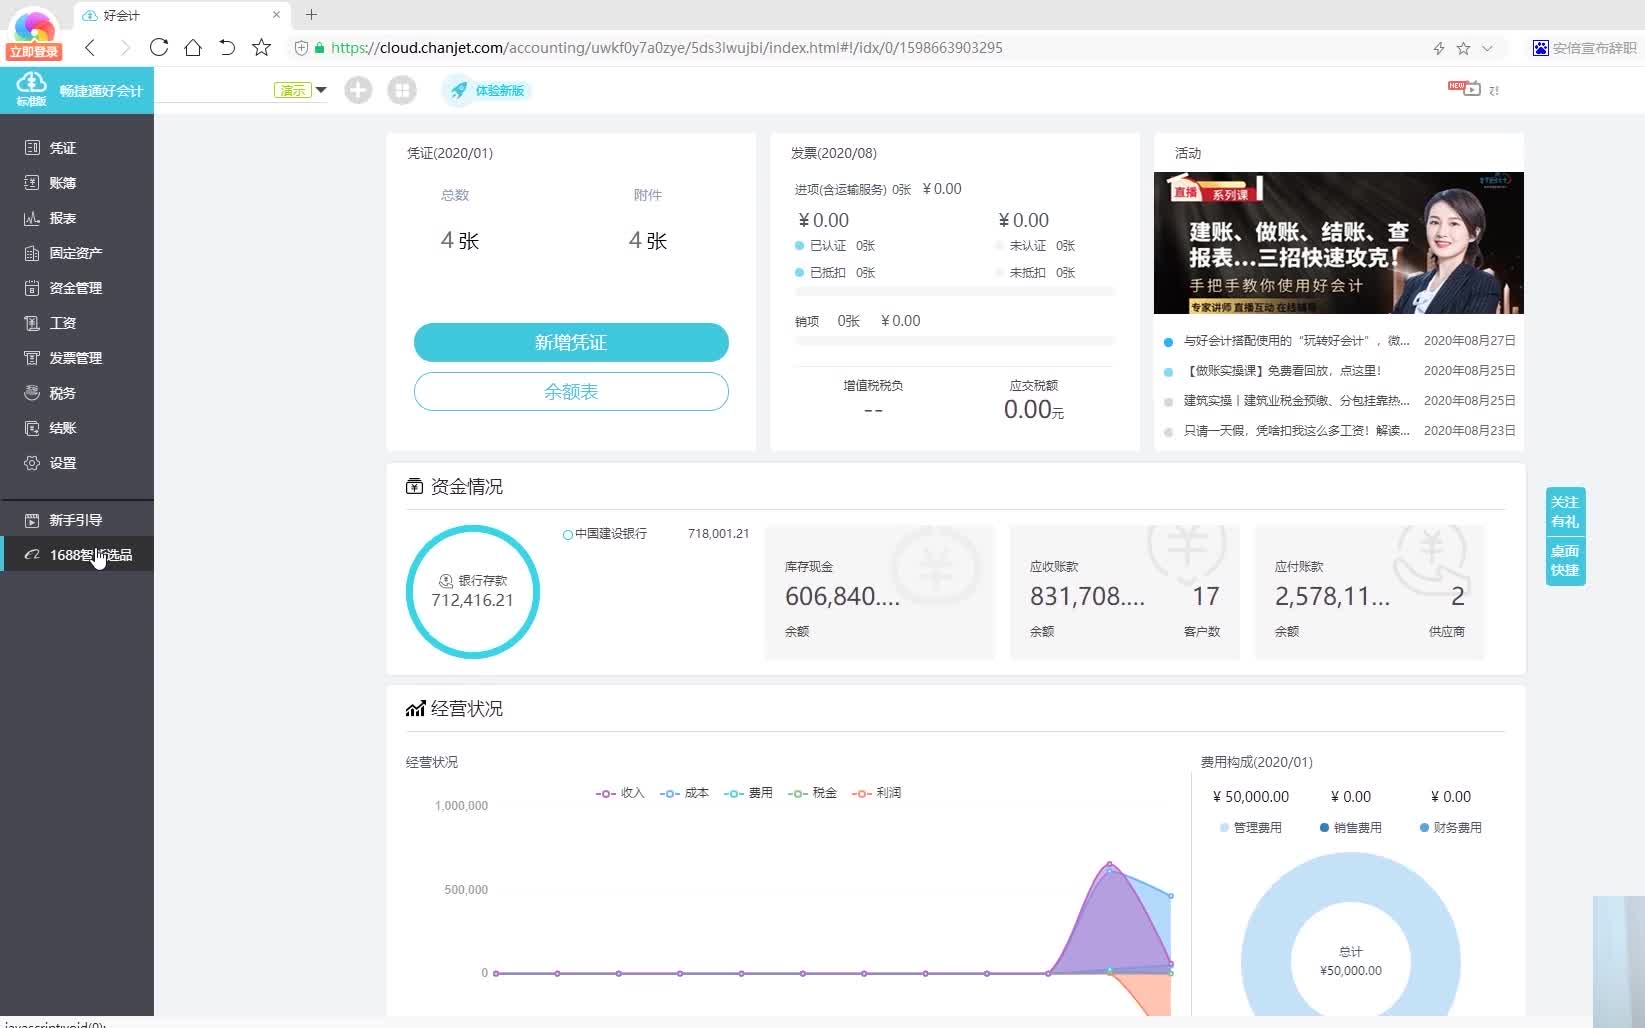Click the lightning speed-mode icon
Image resolution: width=1645 pixels, height=1028 pixels.
coord(1439,48)
